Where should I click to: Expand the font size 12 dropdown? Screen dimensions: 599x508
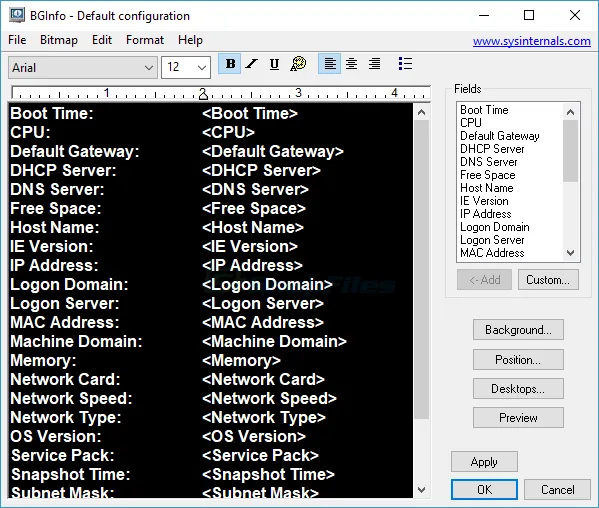186,68
